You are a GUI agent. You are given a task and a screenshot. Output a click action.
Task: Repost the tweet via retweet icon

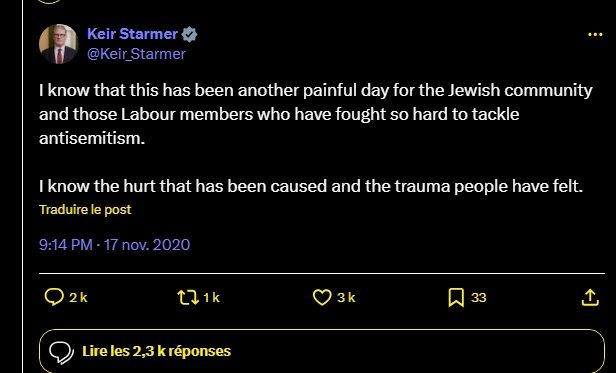coord(188,298)
